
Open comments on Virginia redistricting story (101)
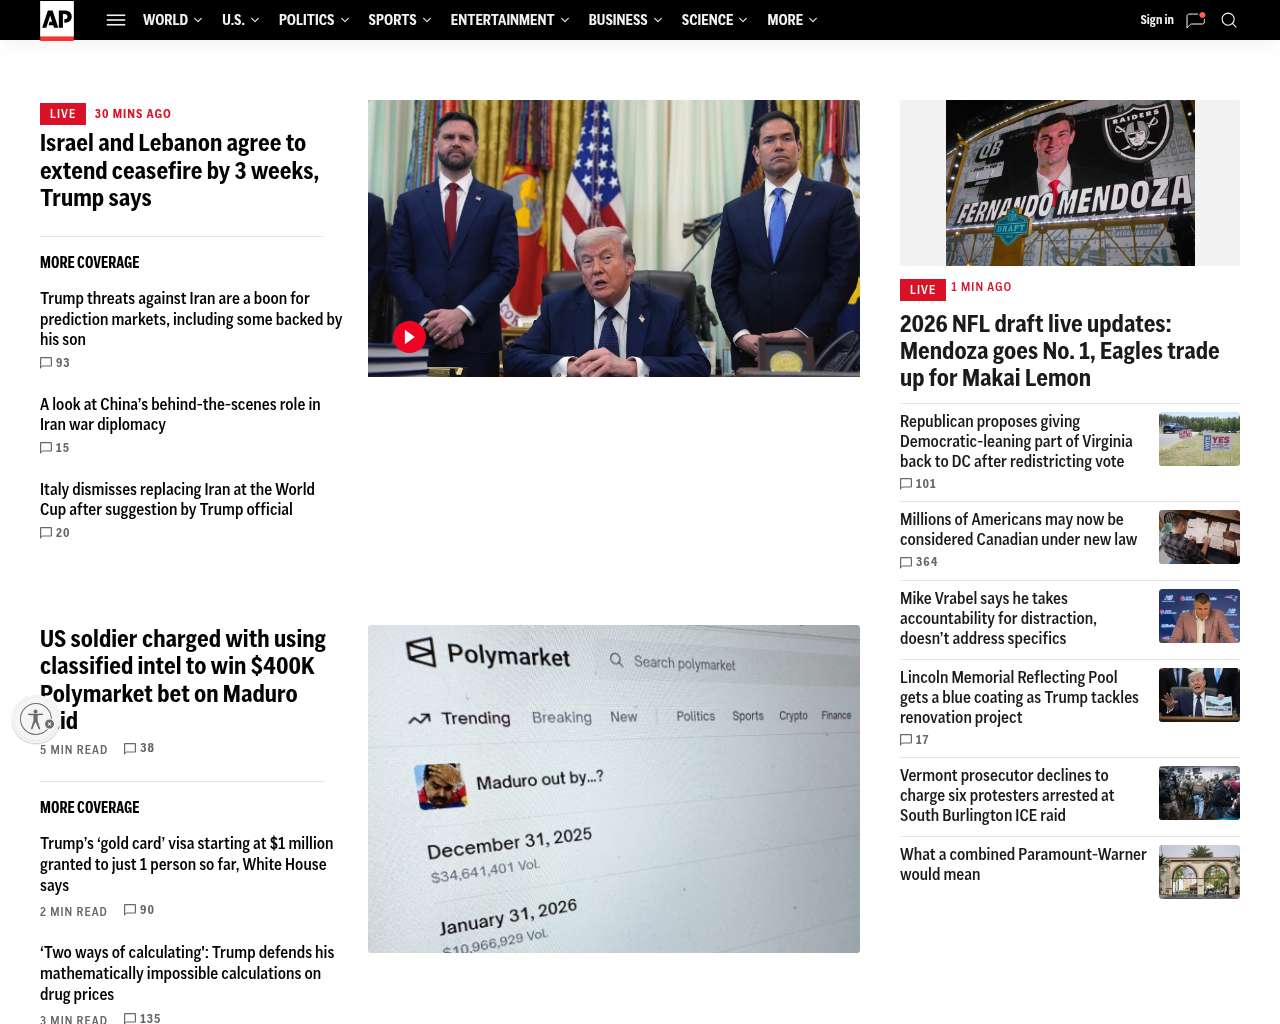(918, 484)
